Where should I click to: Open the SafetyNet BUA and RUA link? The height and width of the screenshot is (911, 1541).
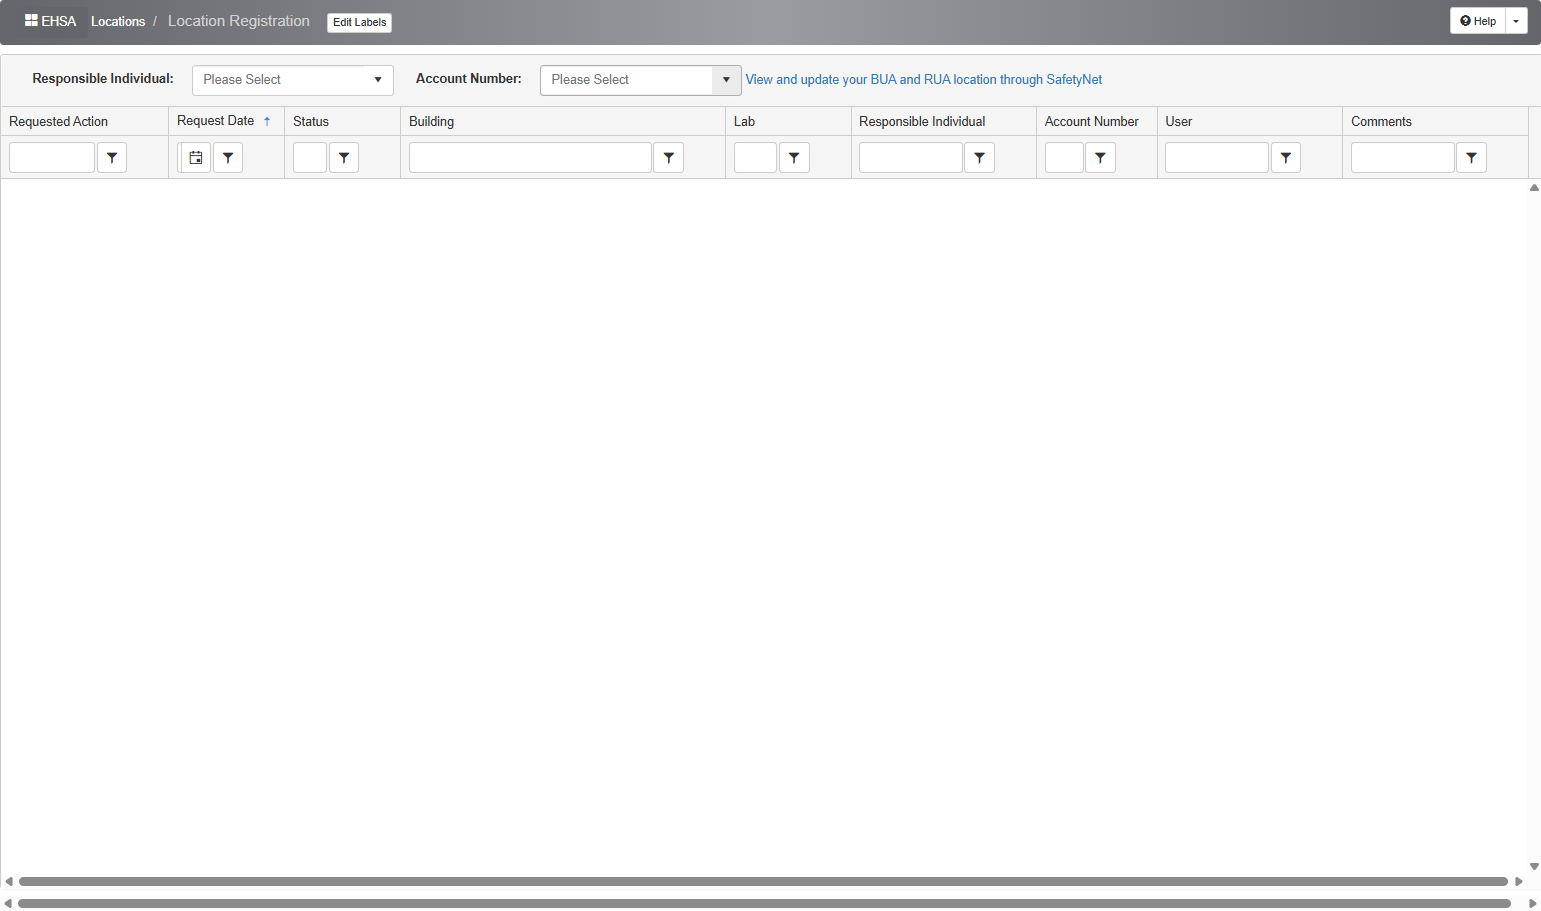(x=924, y=80)
